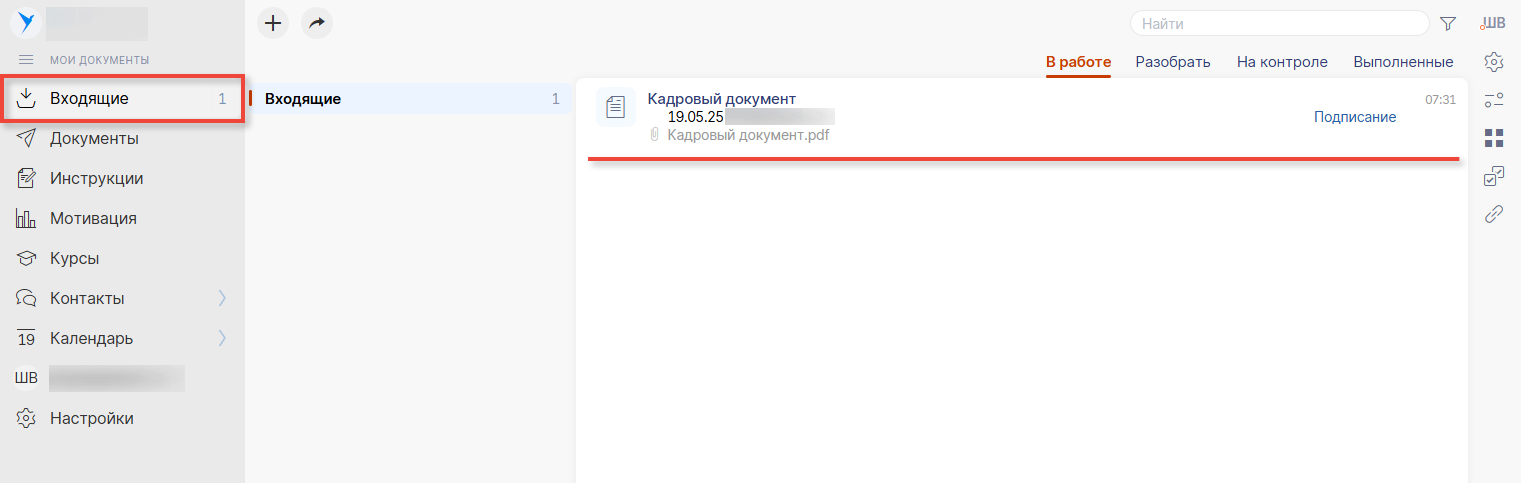The height and width of the screenshot is (483, 1521).
Task: Open the four-squares grid icon
Action: coord(1494,137)
